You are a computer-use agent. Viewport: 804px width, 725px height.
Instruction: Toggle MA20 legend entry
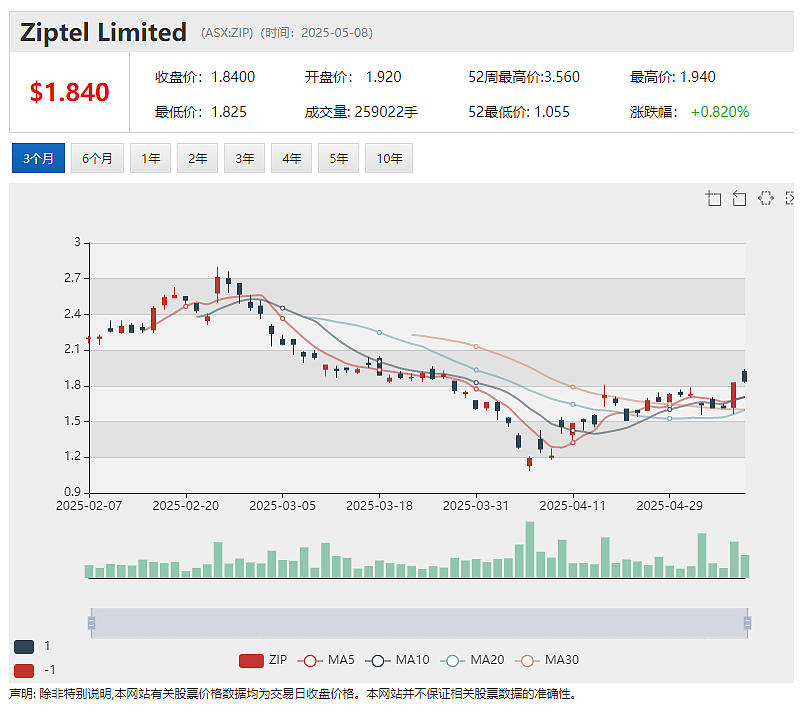[472, 660]
